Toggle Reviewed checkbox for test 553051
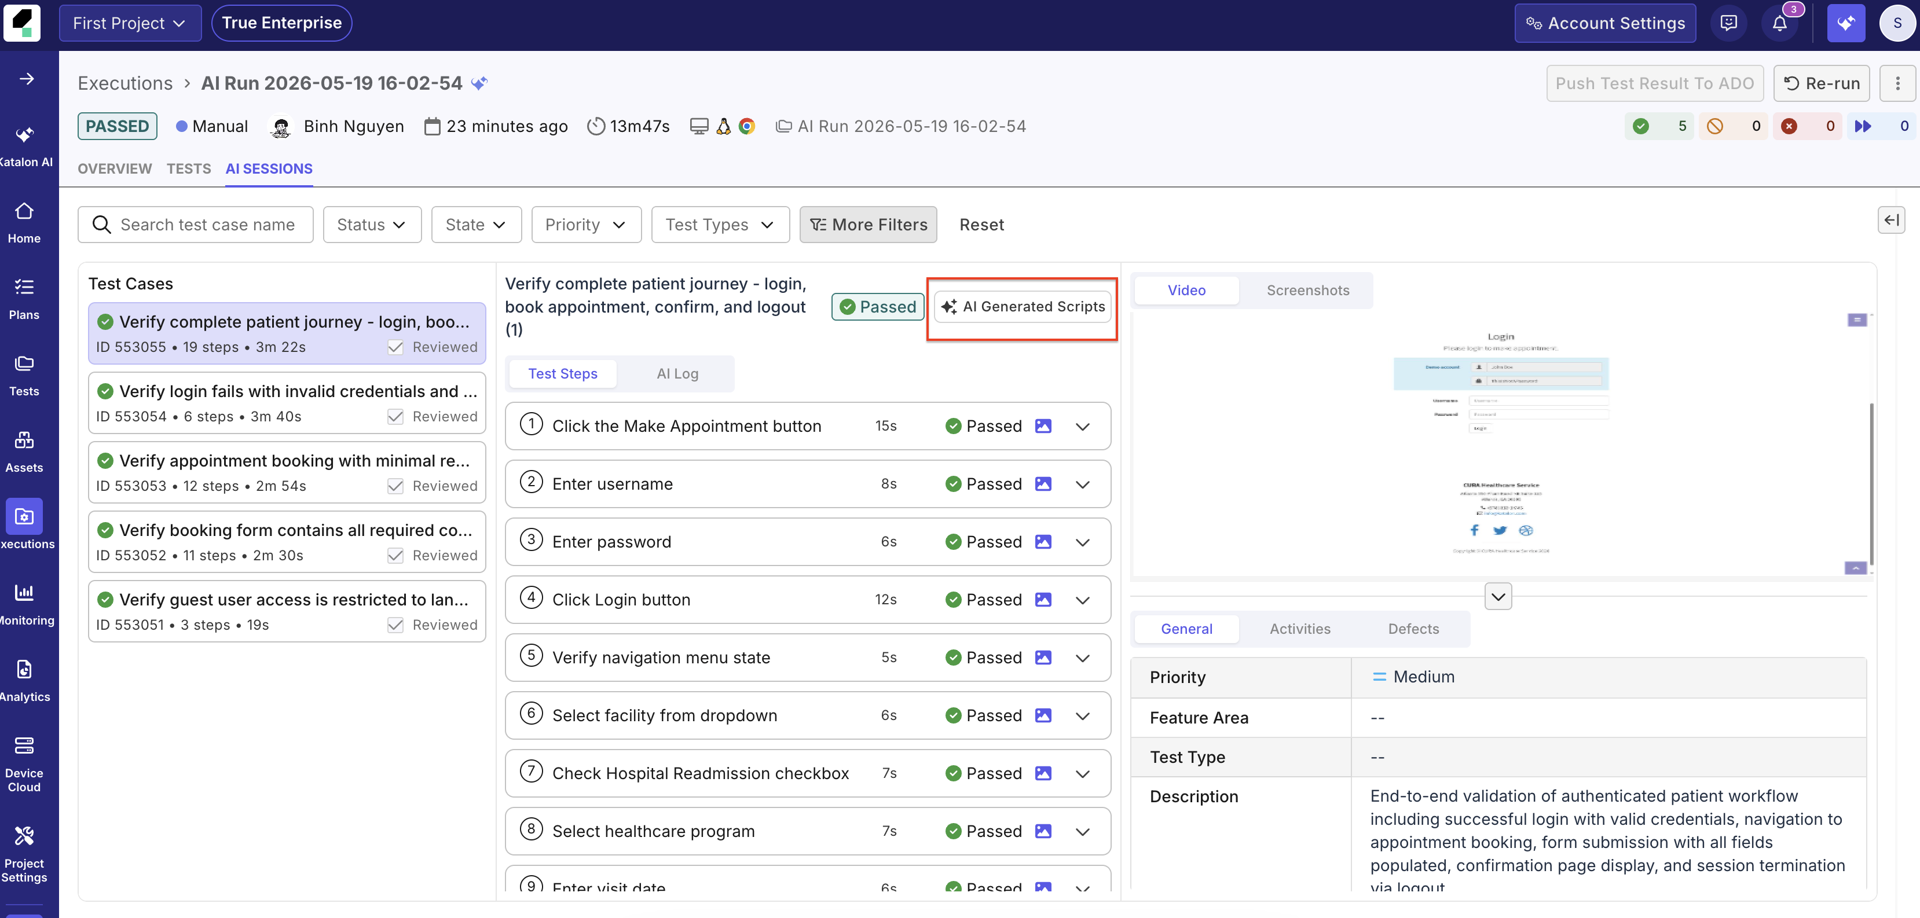Screen dimensions: 1920x918 [x=396, y=625]
